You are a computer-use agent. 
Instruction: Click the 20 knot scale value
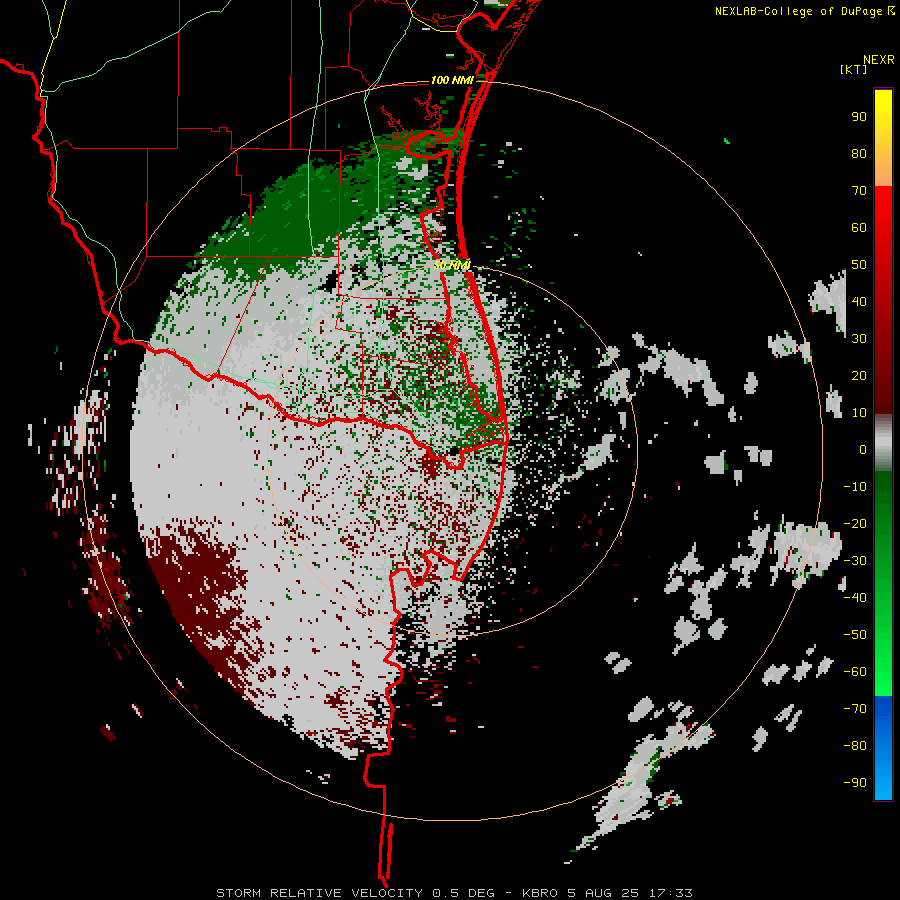(859, 375)
